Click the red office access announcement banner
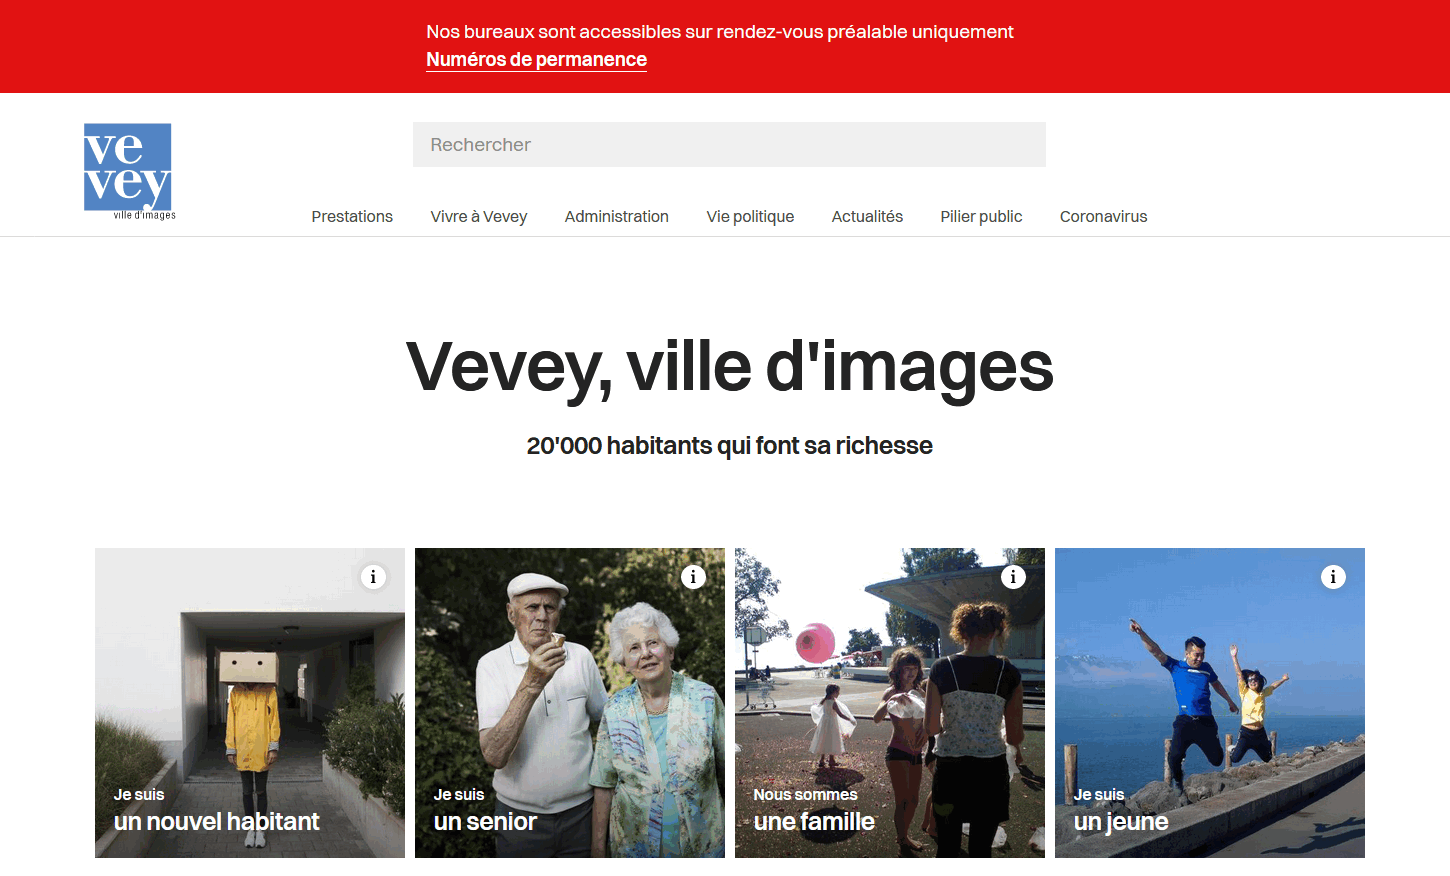The height and width of the screenshot is (876, 1450). pyautogui.click(x=725, y=46)
